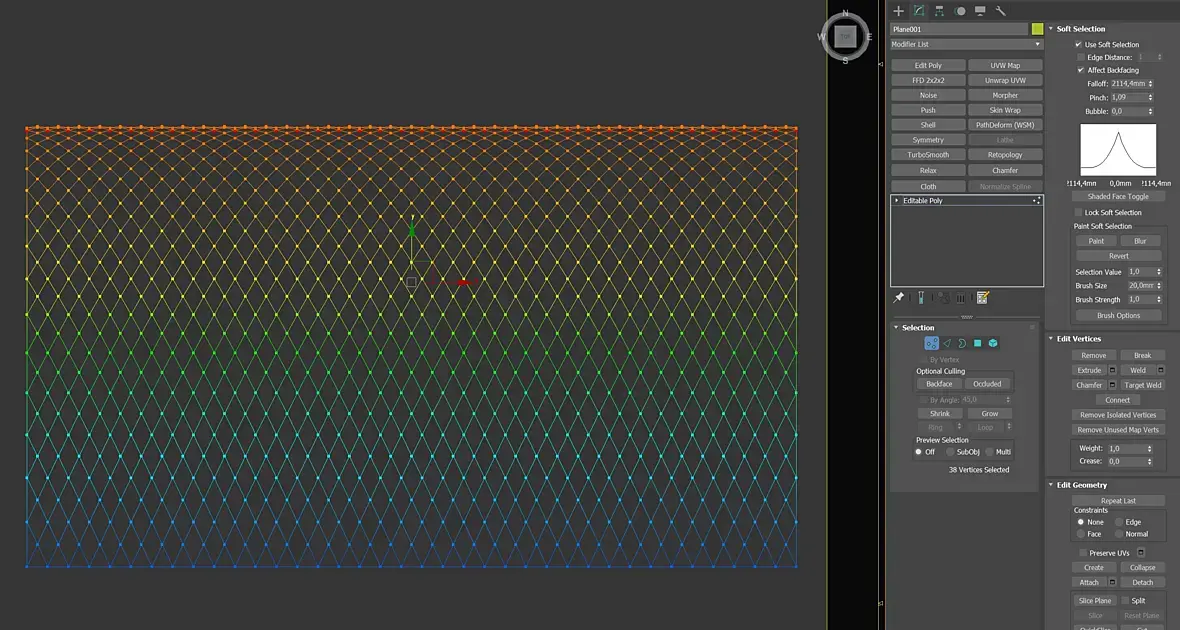The height and width of the screenshot is (630, 1180).
Task: Click the Remove Modifier trash icon
Action: pos(960,298)
